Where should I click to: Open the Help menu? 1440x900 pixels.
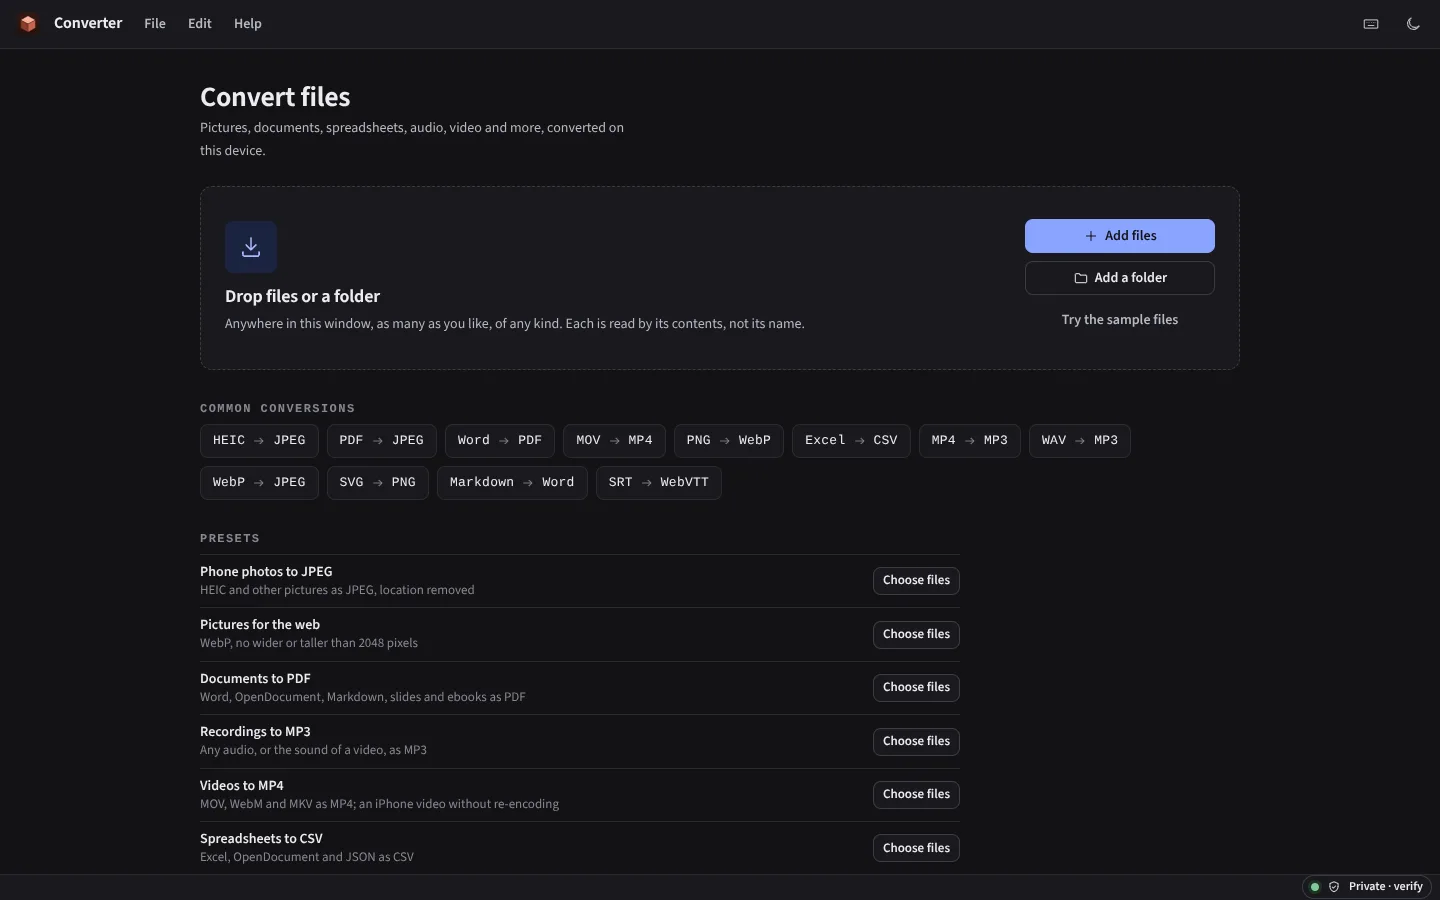(248, 24)
